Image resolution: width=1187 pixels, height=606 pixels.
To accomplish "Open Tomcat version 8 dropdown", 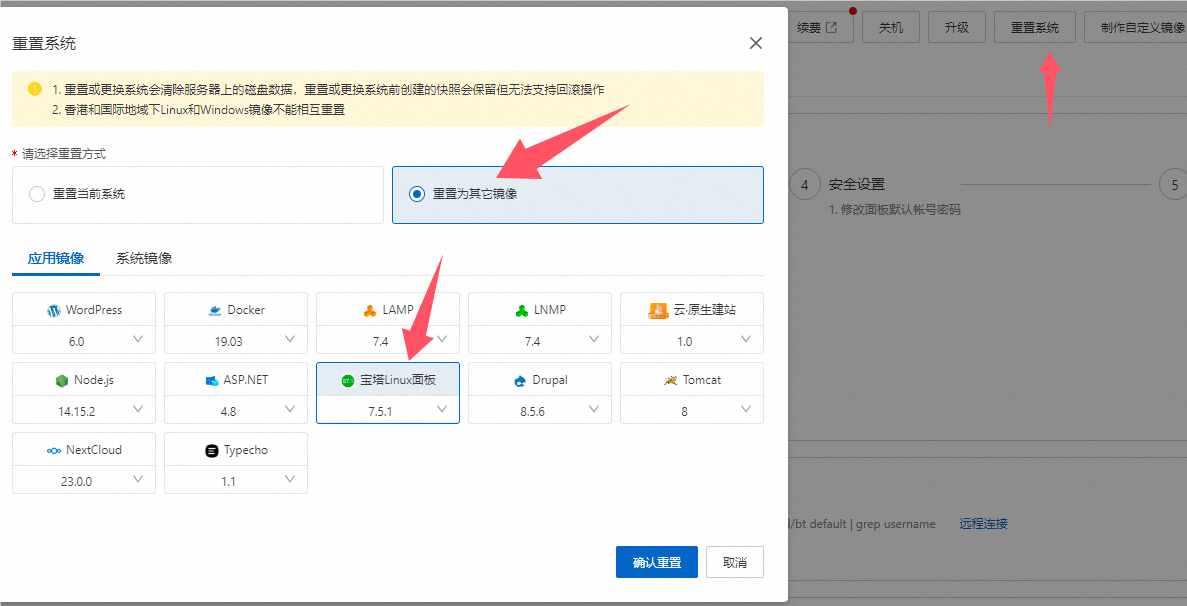I will coord(692,411).
